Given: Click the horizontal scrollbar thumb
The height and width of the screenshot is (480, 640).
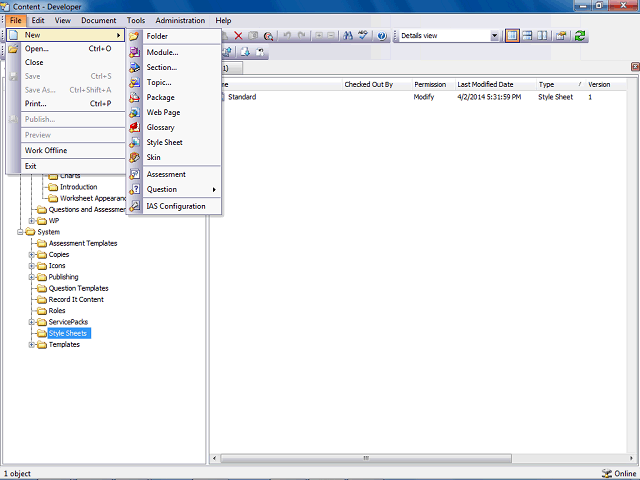Looking at the screenshot, I should (x=366, y=458).
